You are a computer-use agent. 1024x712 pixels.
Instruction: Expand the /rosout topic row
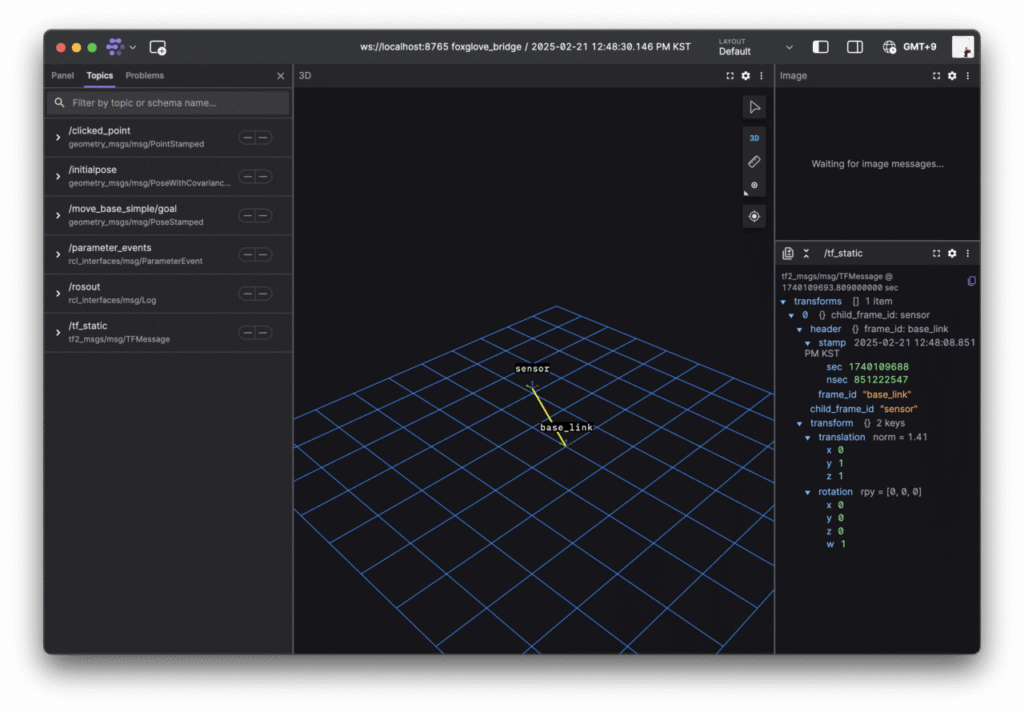(58, 293)
